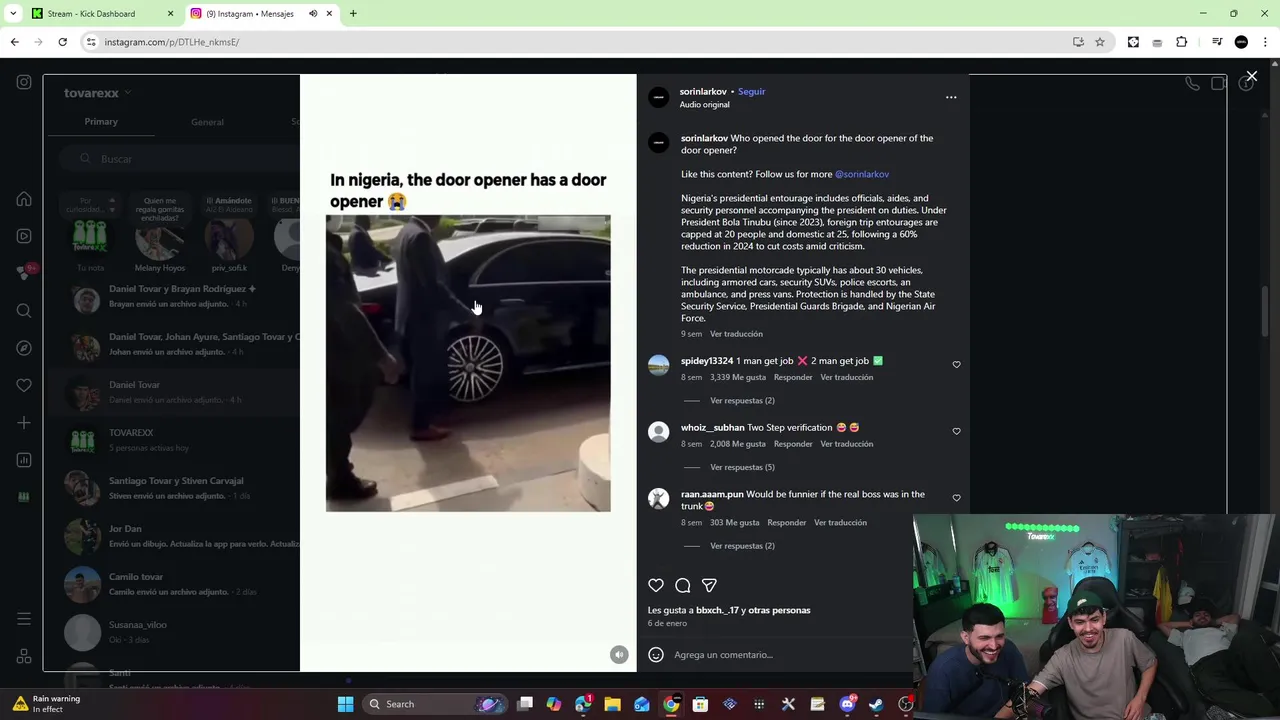Reload the Instagram page
Viewport: 1280px width, 720px height.
62,42
